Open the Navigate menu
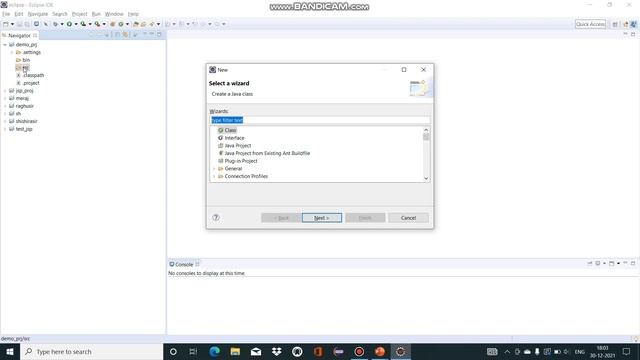The width and height of the screenshot is (640, 360). [x=38, y=14]
